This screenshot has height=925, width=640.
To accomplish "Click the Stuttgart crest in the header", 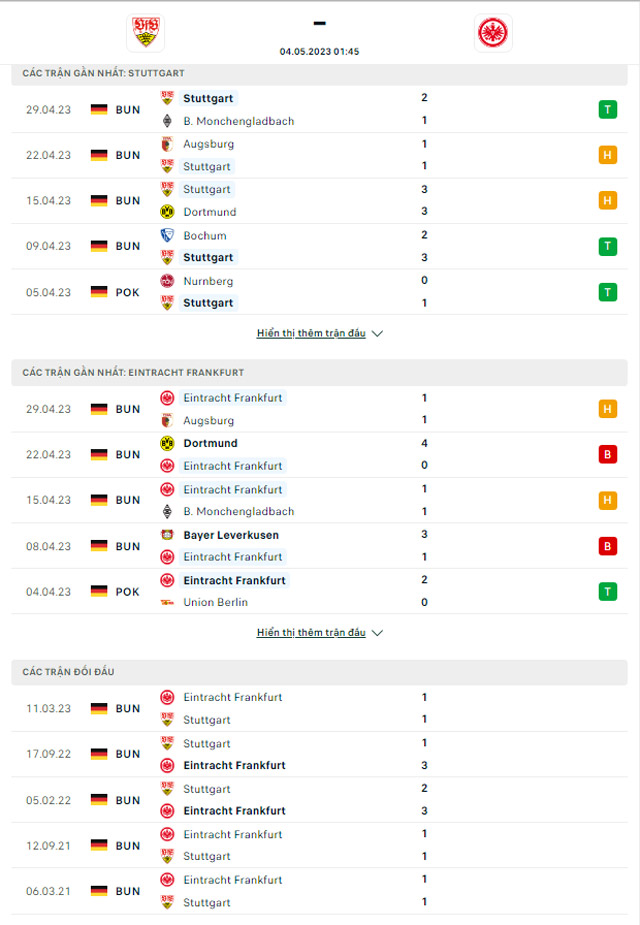I will tap(145, 32).
